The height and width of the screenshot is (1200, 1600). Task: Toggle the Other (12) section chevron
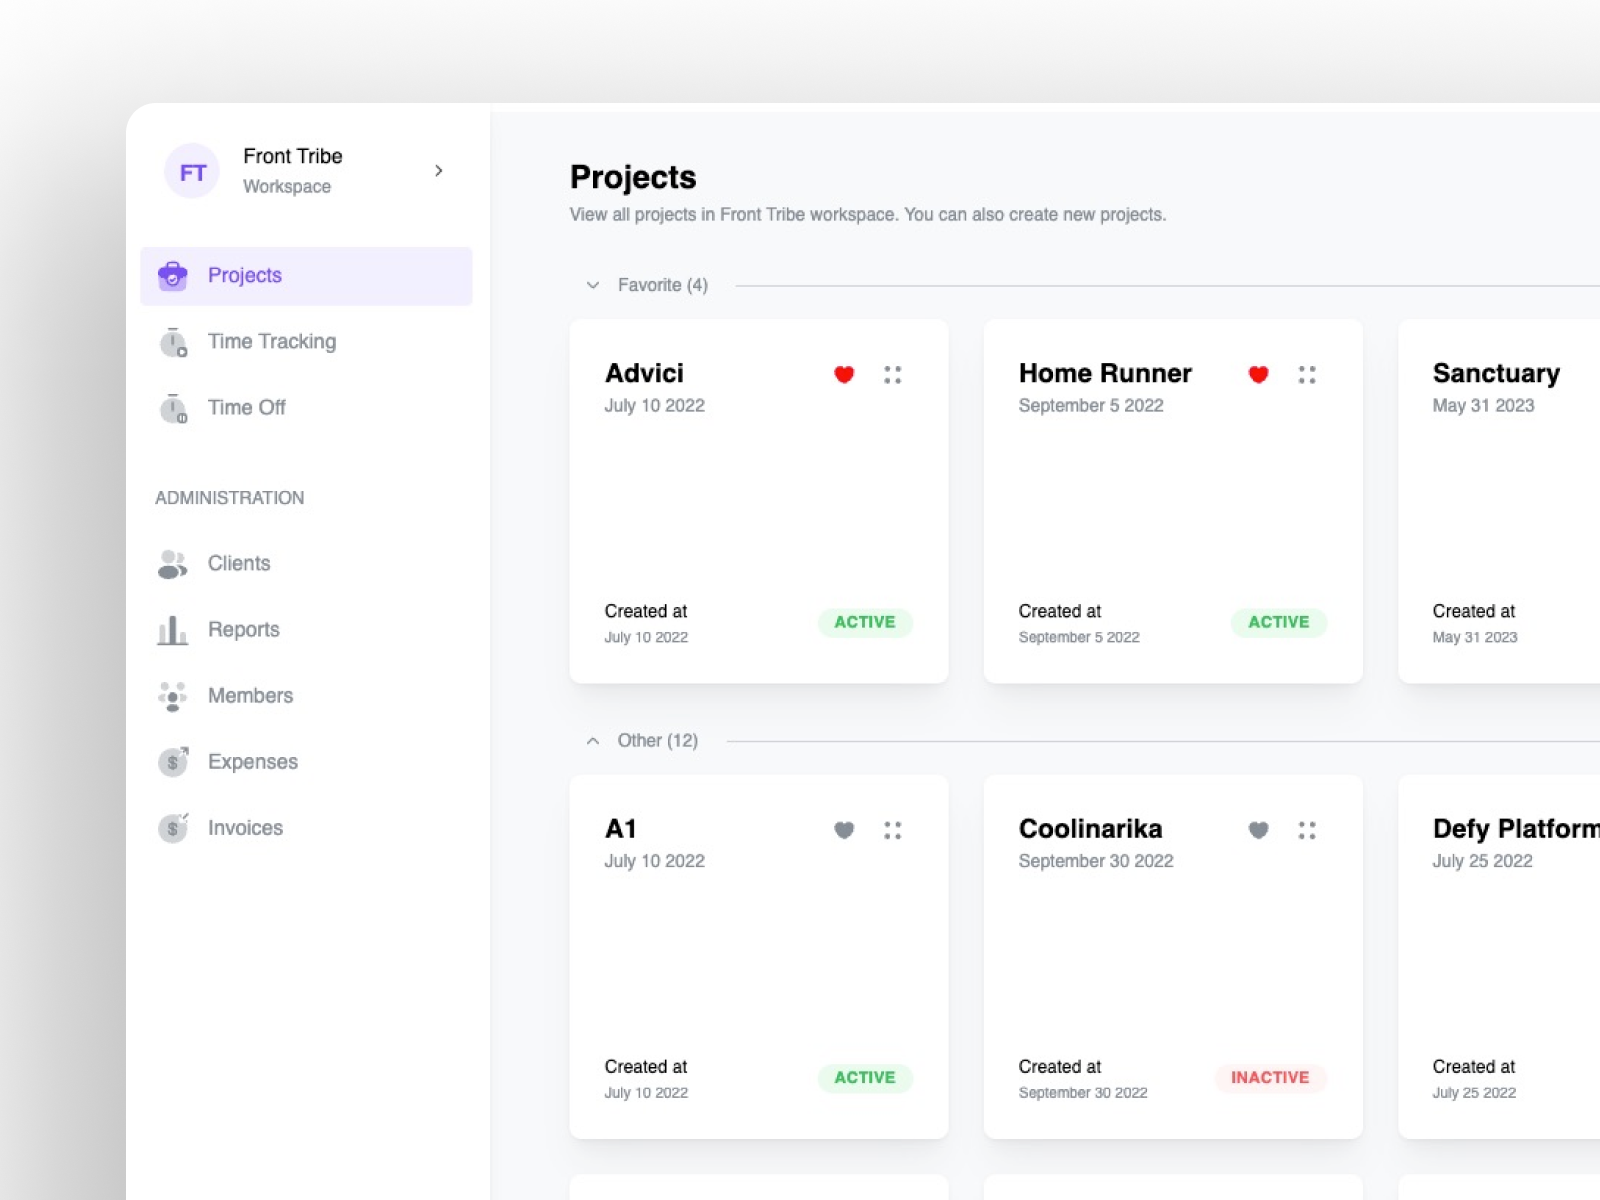click(593, 741)
